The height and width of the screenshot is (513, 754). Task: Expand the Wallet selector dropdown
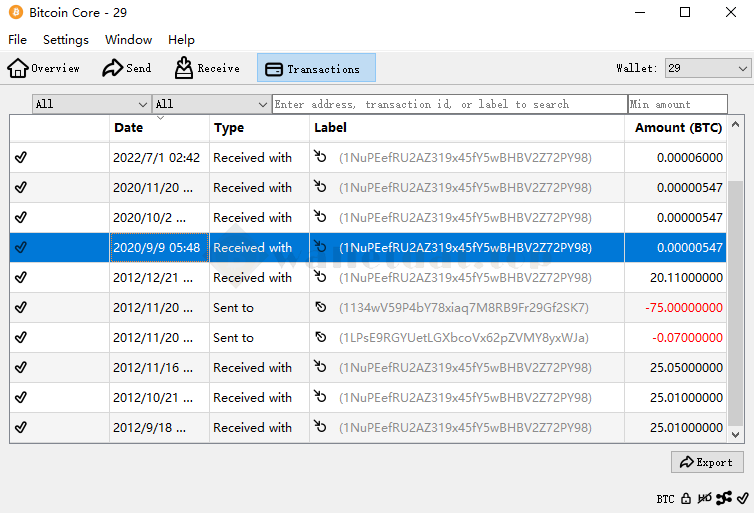tap(708, 68)
